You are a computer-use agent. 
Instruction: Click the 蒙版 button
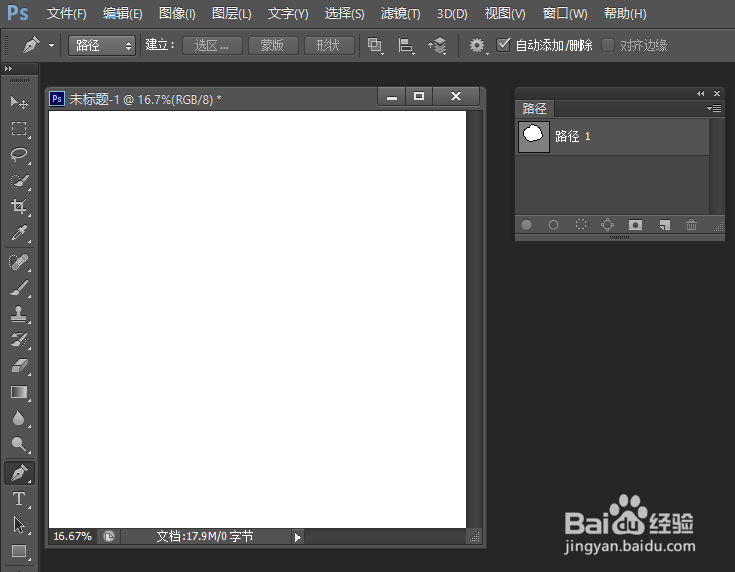(x=272, y=45)
